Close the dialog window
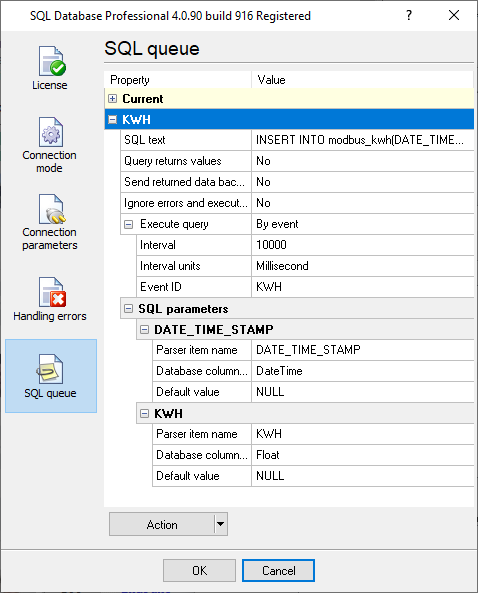 pyautogui.click(x=454, y=16)
